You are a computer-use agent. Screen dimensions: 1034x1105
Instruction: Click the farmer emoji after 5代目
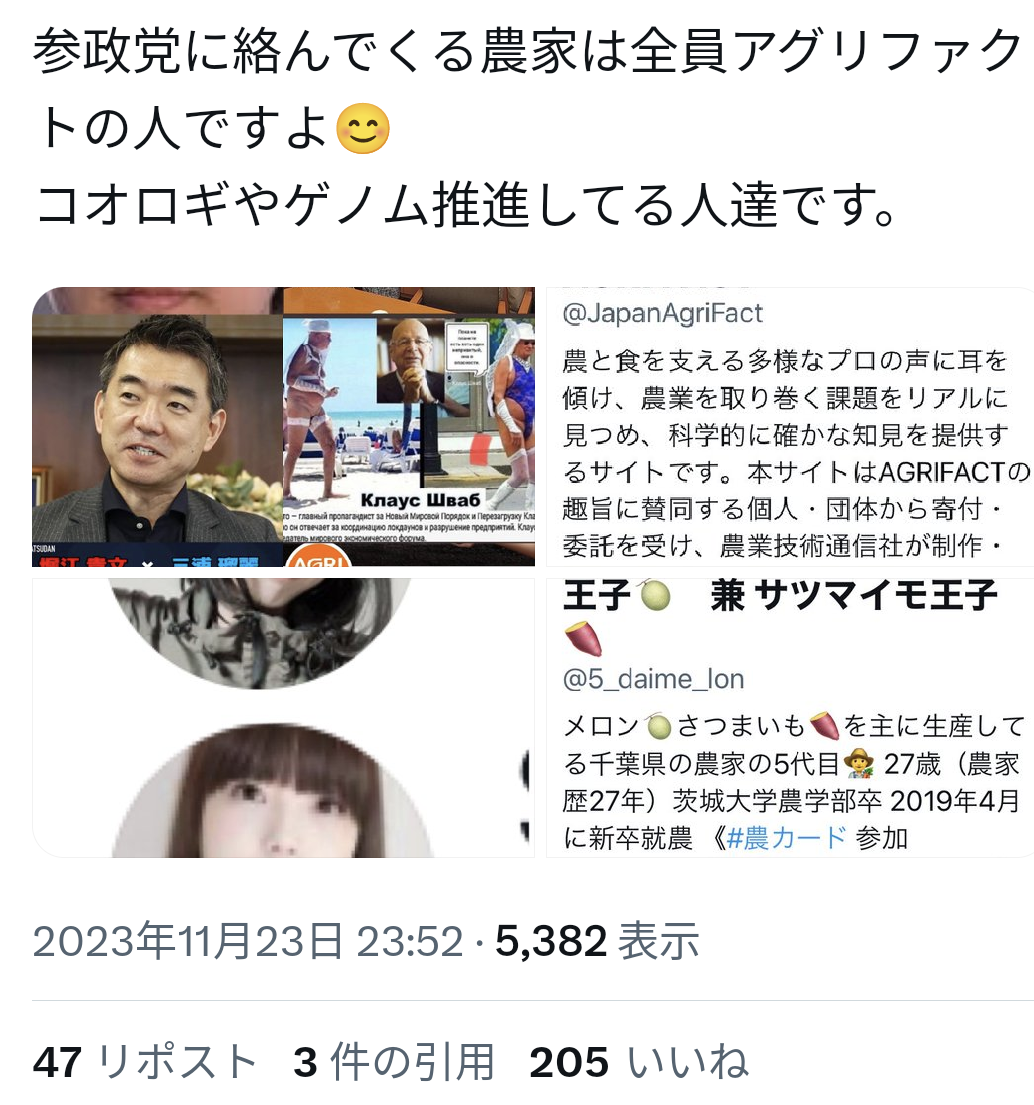(858, 763)
